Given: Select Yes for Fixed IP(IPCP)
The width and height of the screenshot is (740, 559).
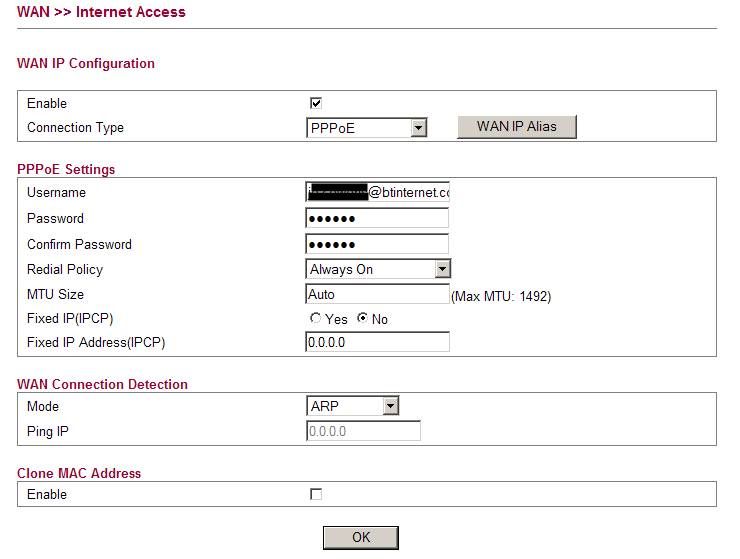Looking at the screenshot, I should pos(316,319).
